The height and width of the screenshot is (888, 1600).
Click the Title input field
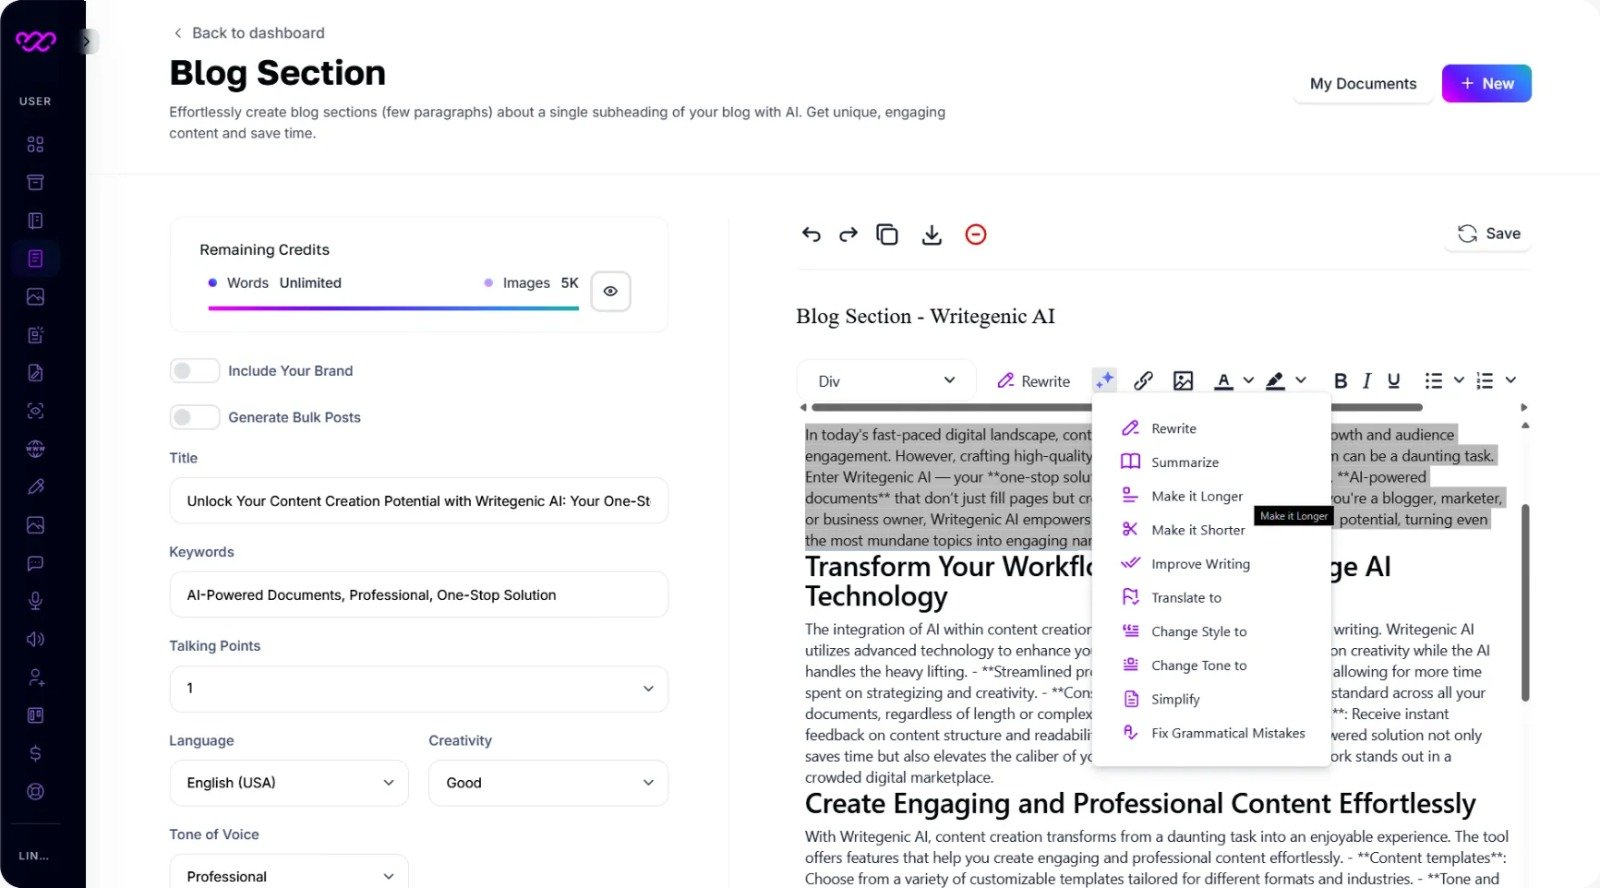click(x=418, y=501)
